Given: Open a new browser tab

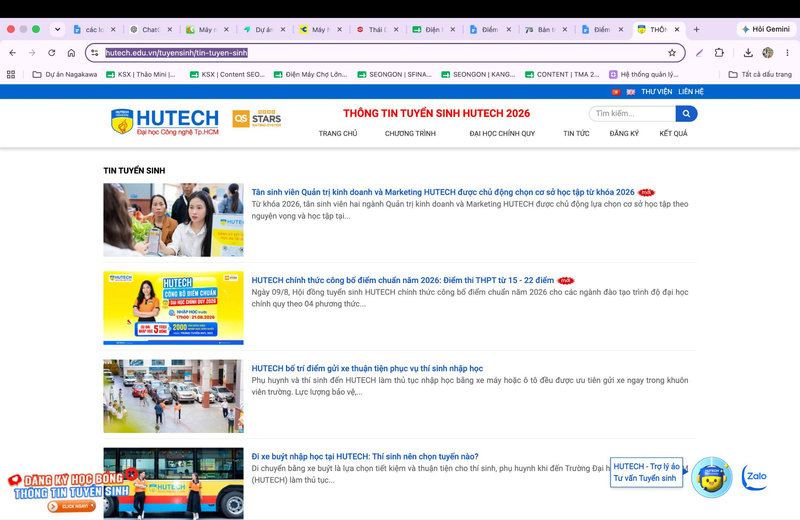Looking at the screenshot, I should [x=696, y=30].
